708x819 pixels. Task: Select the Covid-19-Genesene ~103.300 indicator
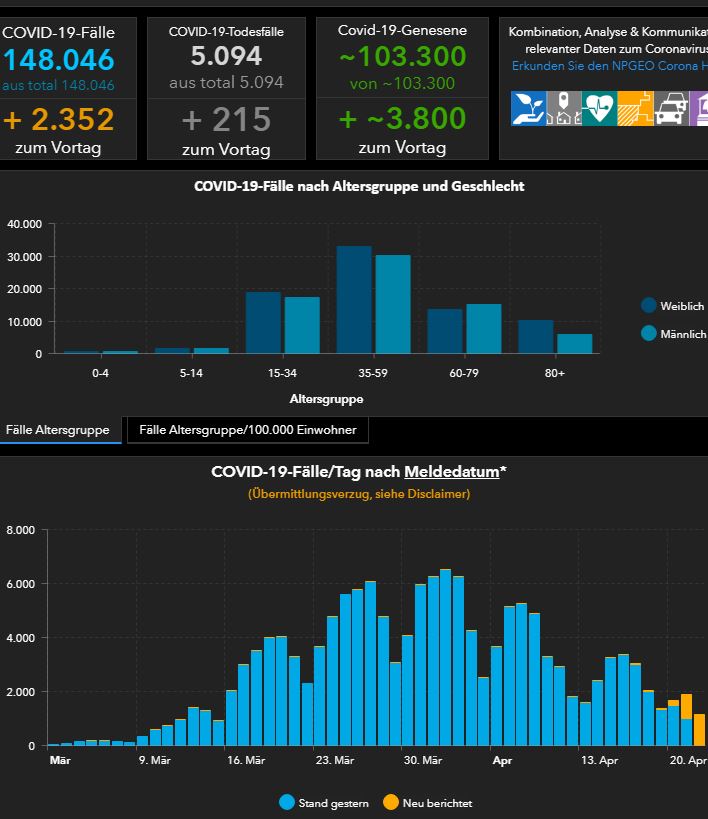tap(402, 57)
